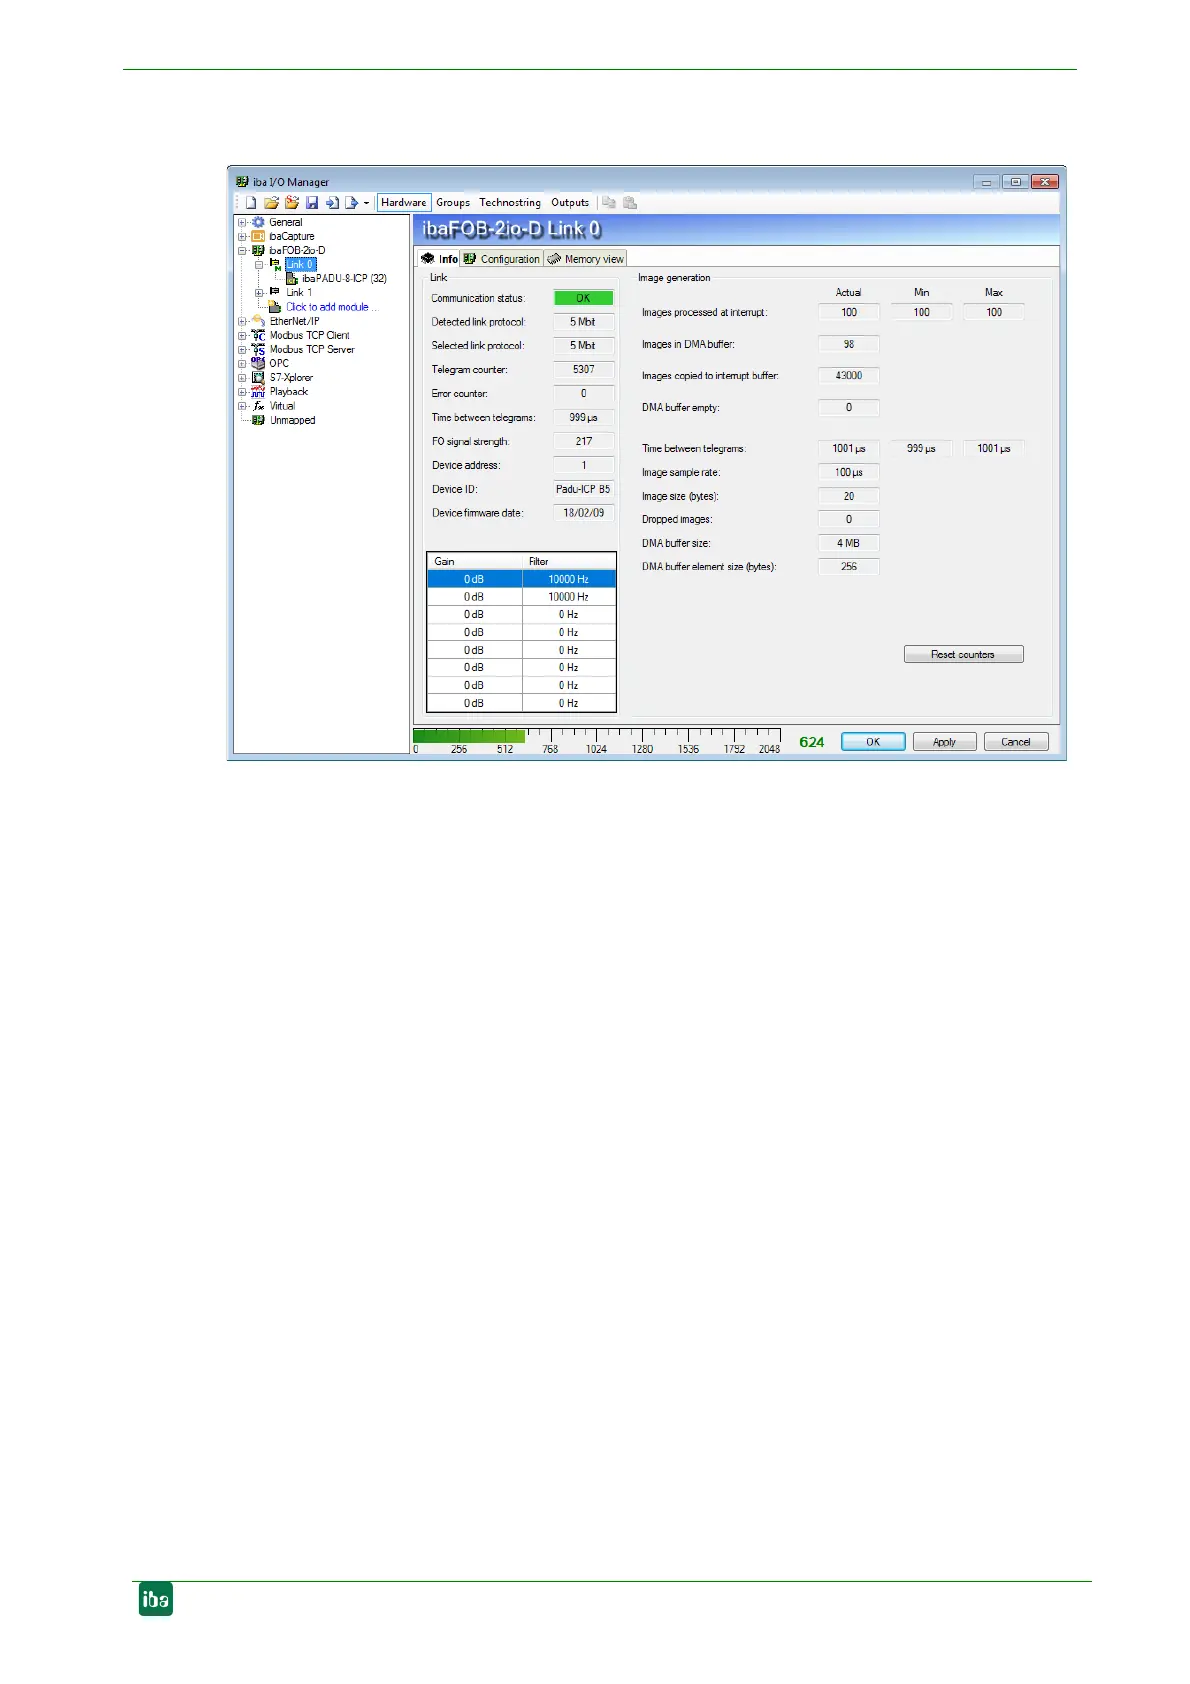This screenshot has width=1190, height=1684.
Task: Click the Cancel button
Action: [x=1016, y=742]
